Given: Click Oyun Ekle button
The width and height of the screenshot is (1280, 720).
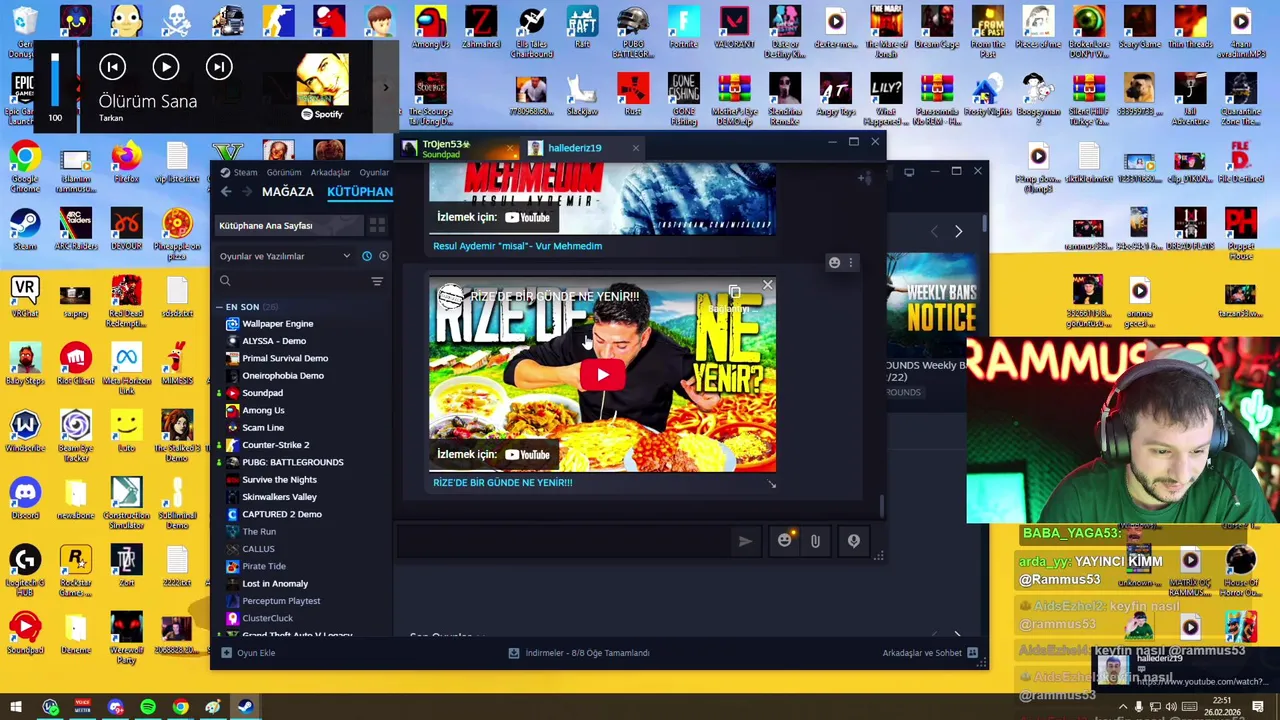Looking at the screenshot, I should click(x=247, y=653).
